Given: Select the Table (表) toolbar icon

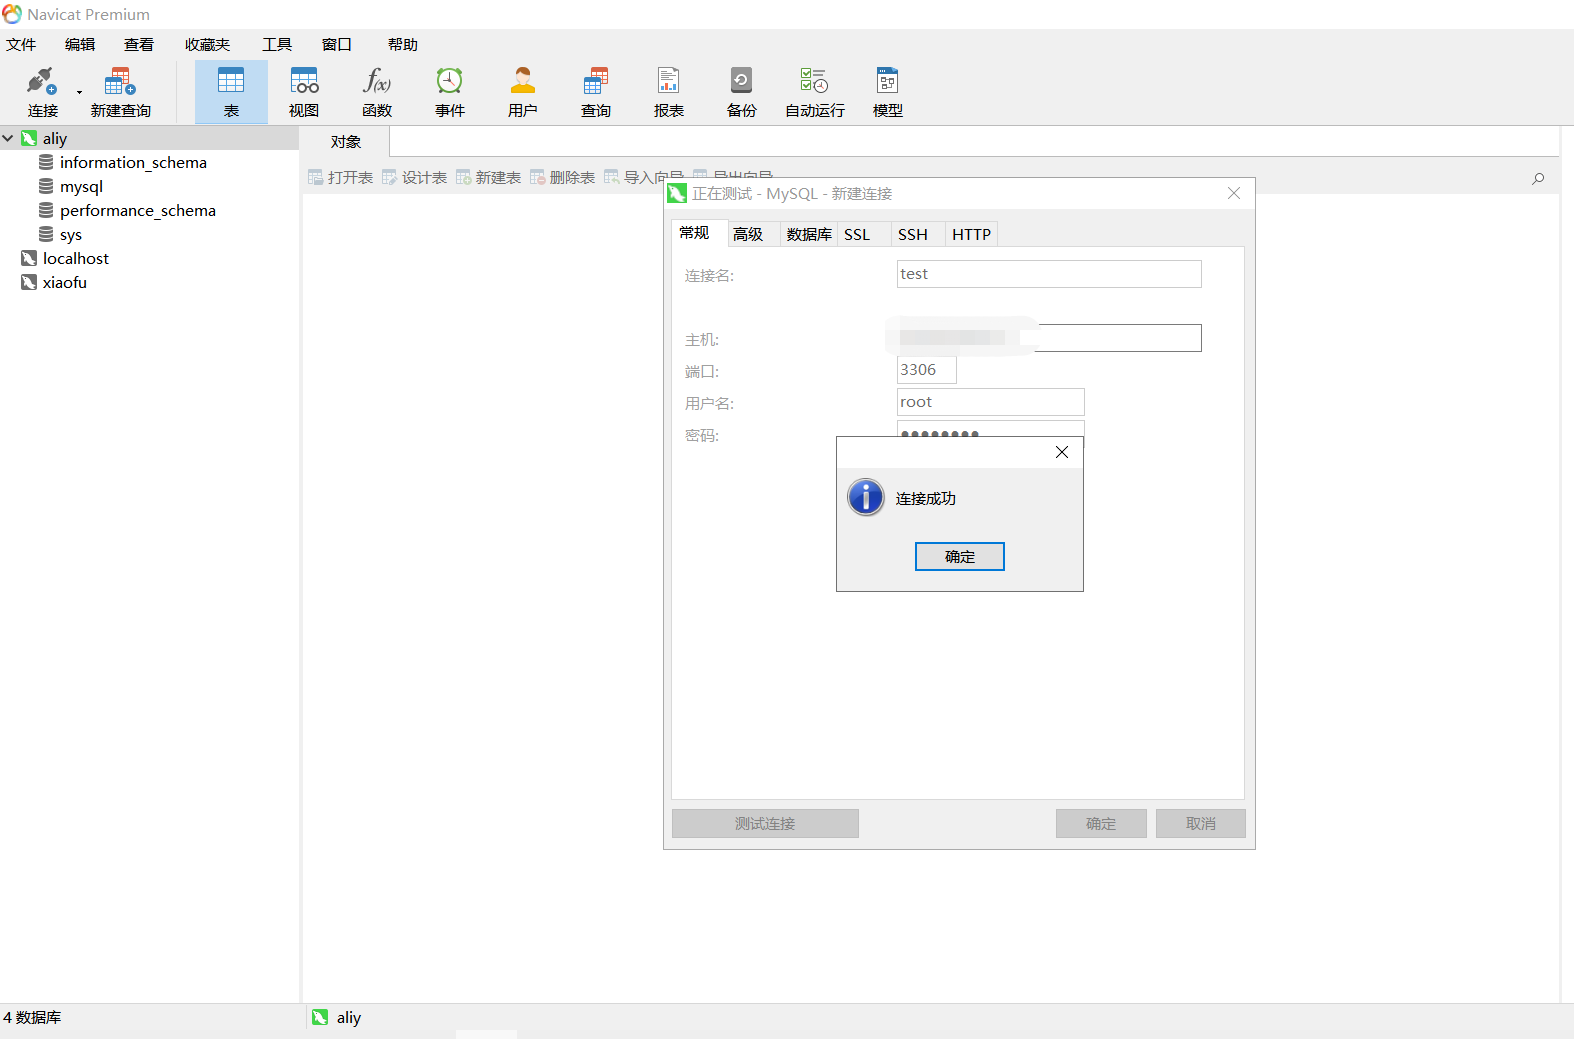Looking at the screenshot, I should coord(231,92).
